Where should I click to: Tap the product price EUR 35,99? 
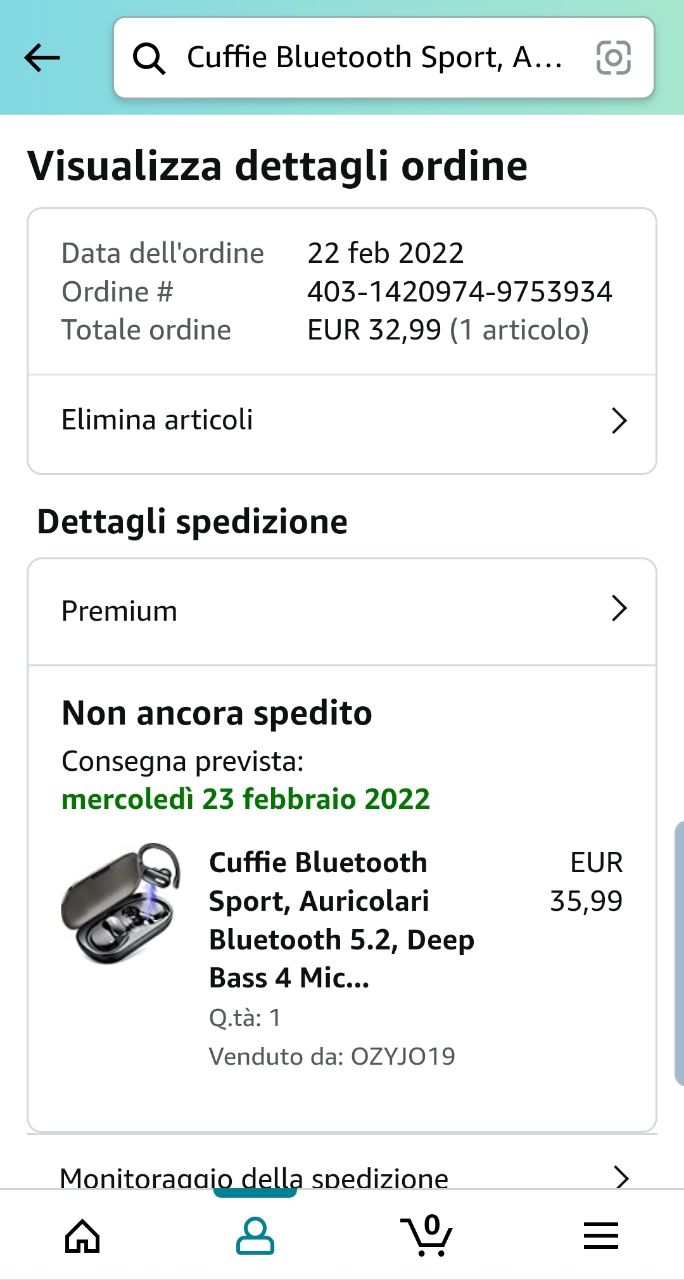pos(587,881)
